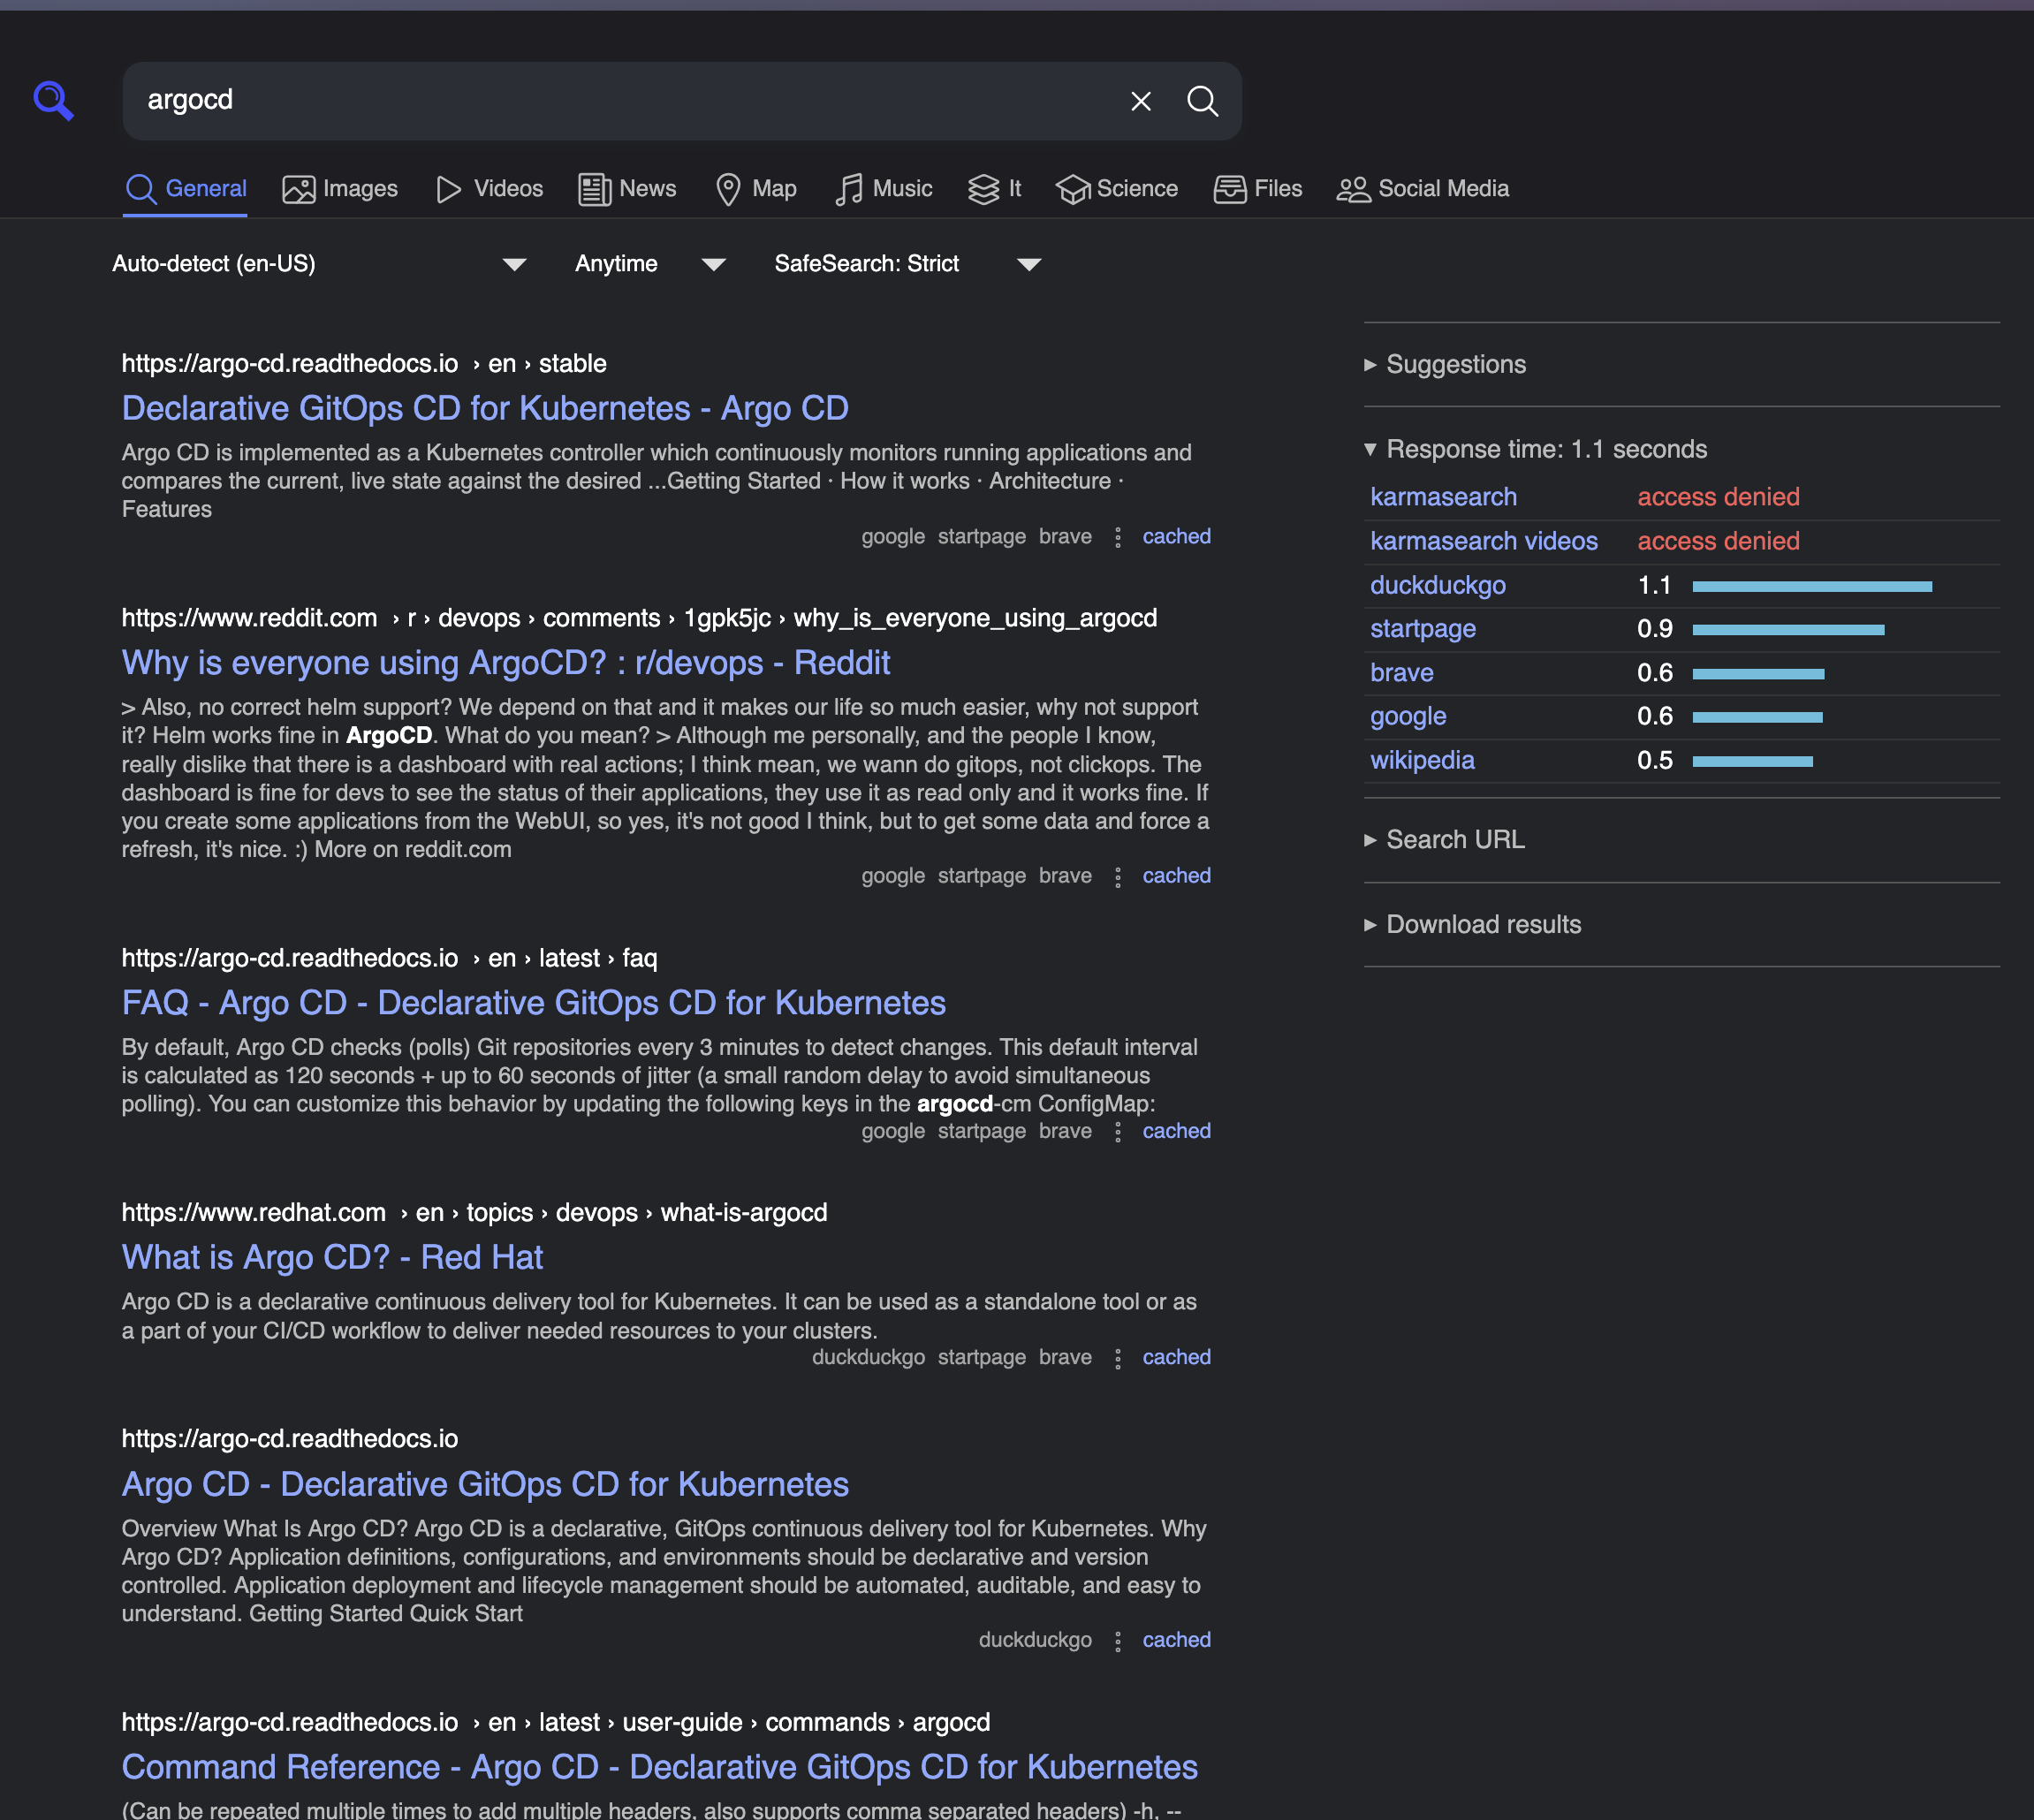The image size is (2034, 1820).
Task: Click the wikipedia response time bar
Action: click(x=1752, y=762)
